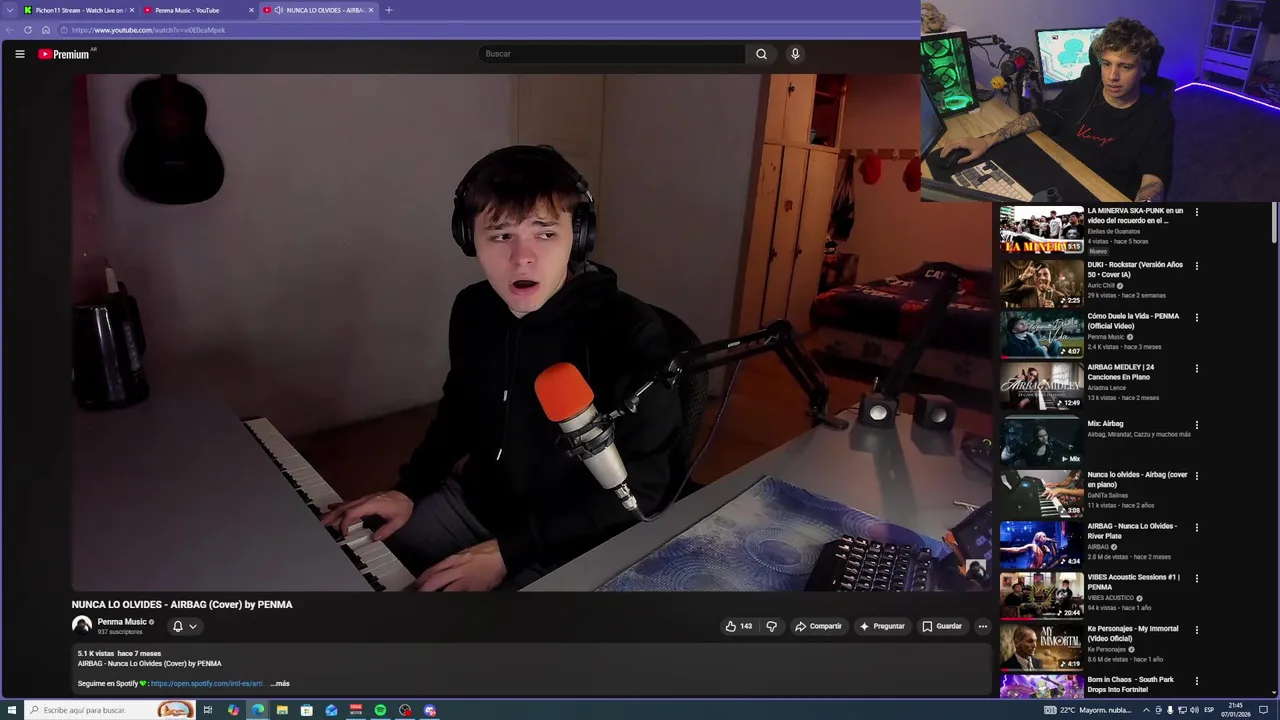
Task: Click the search magnifier button
Action: point(761,54)
